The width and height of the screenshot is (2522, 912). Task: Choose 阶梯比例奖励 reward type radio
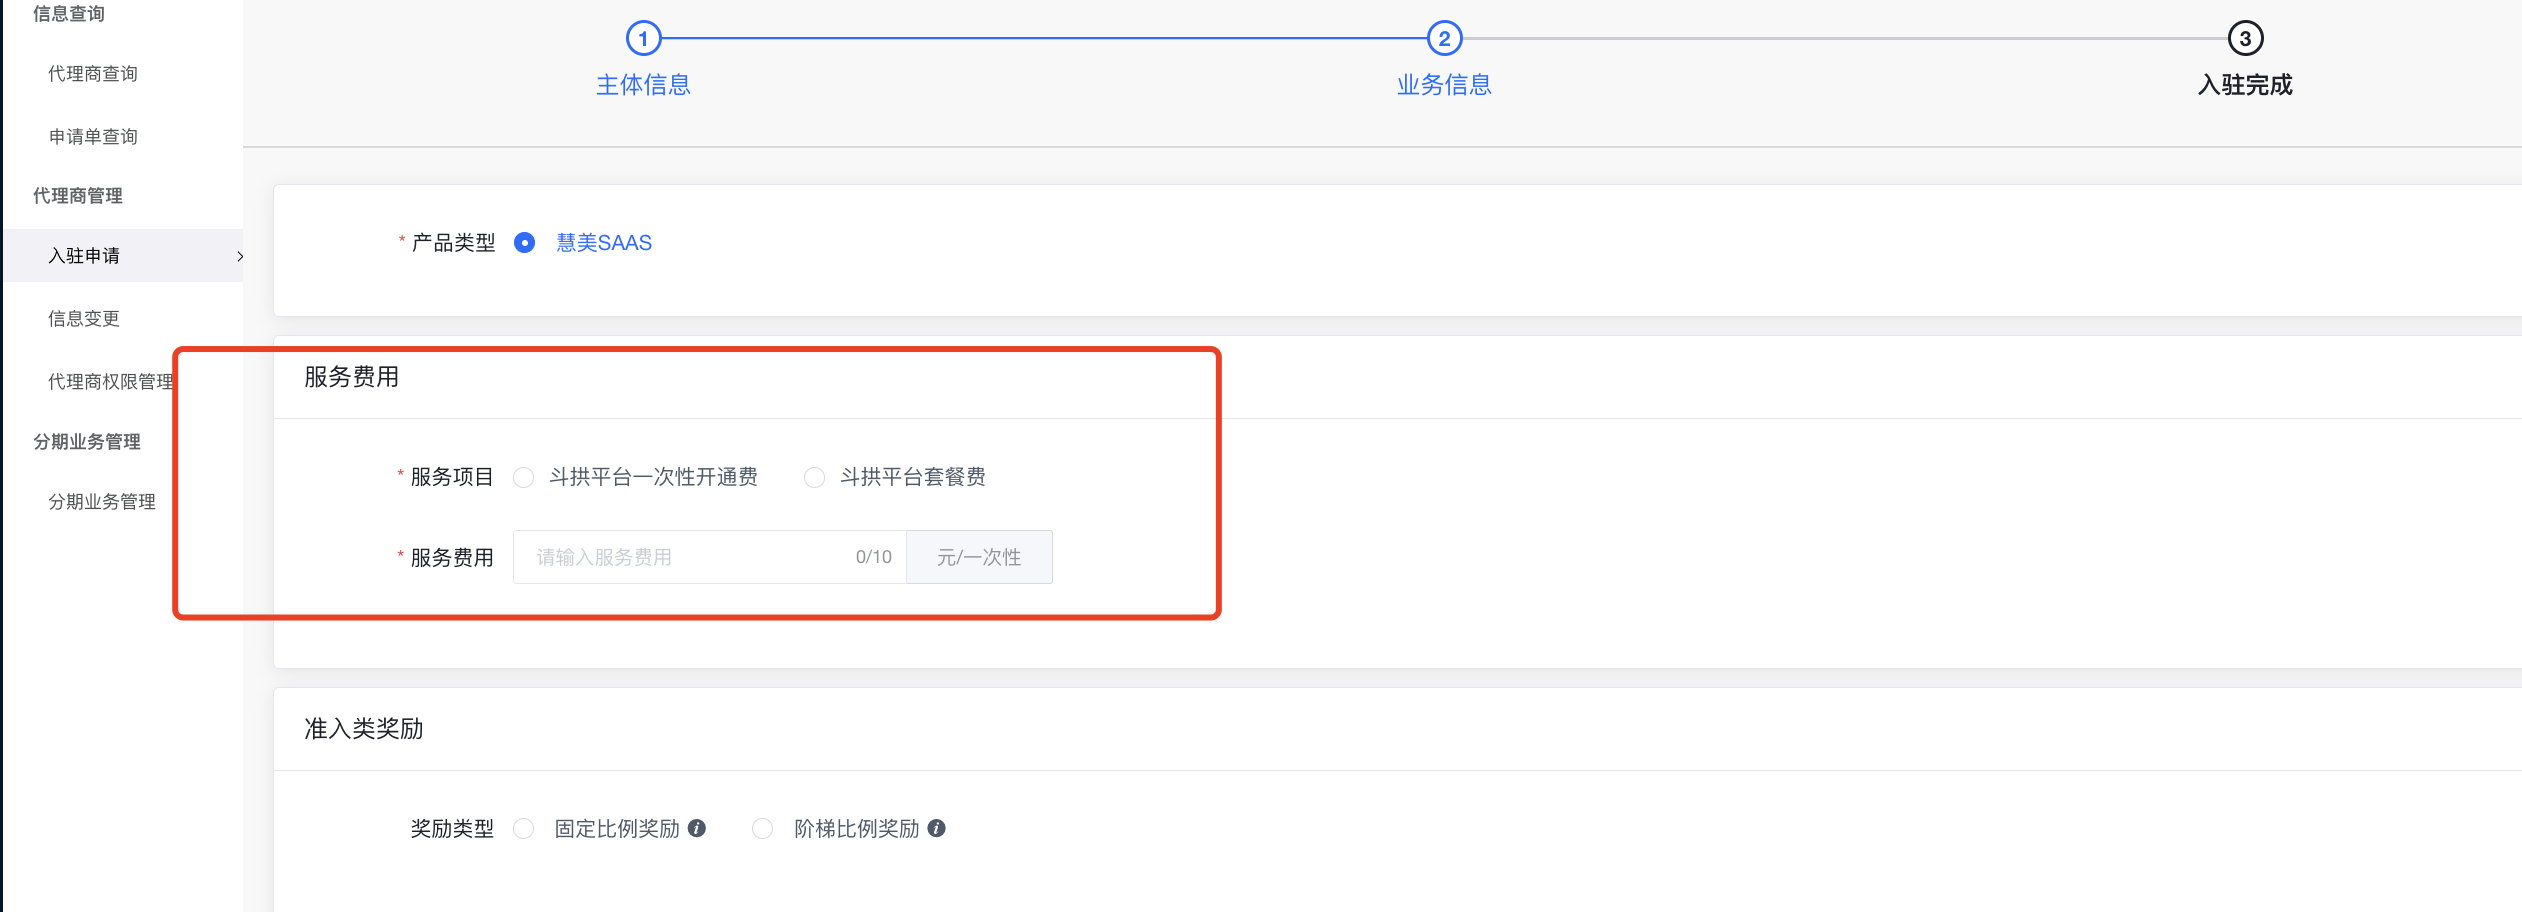click(x=762, y=829)
